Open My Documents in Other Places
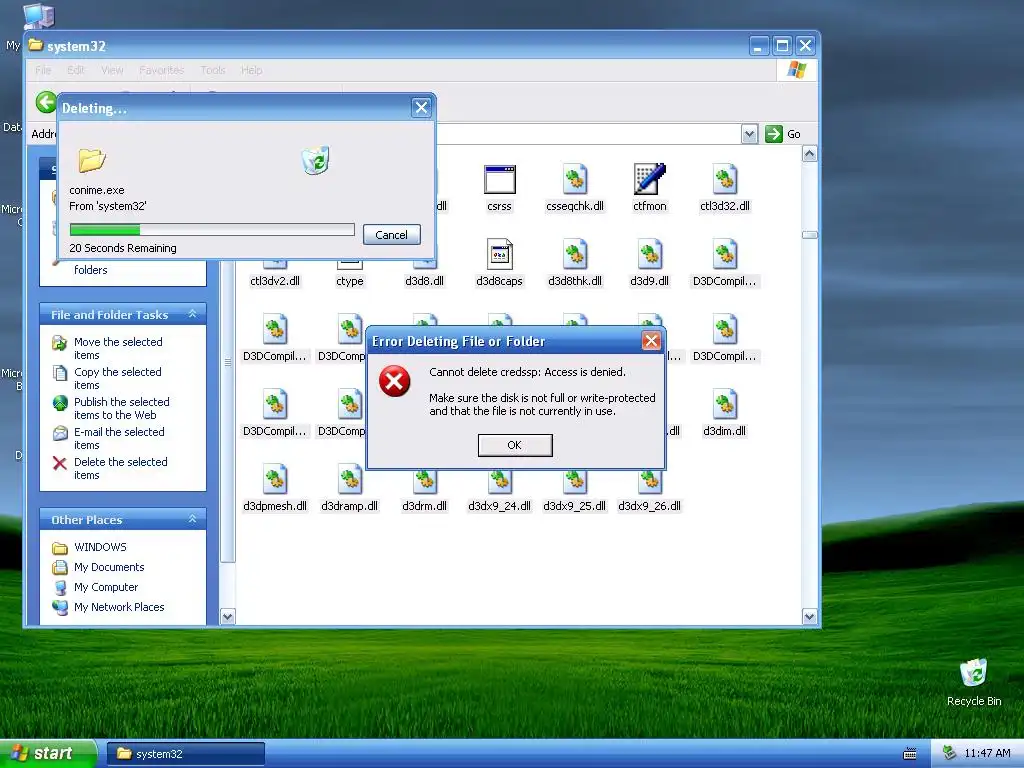This screenshot has height=768, width=1024. (99, 567)
